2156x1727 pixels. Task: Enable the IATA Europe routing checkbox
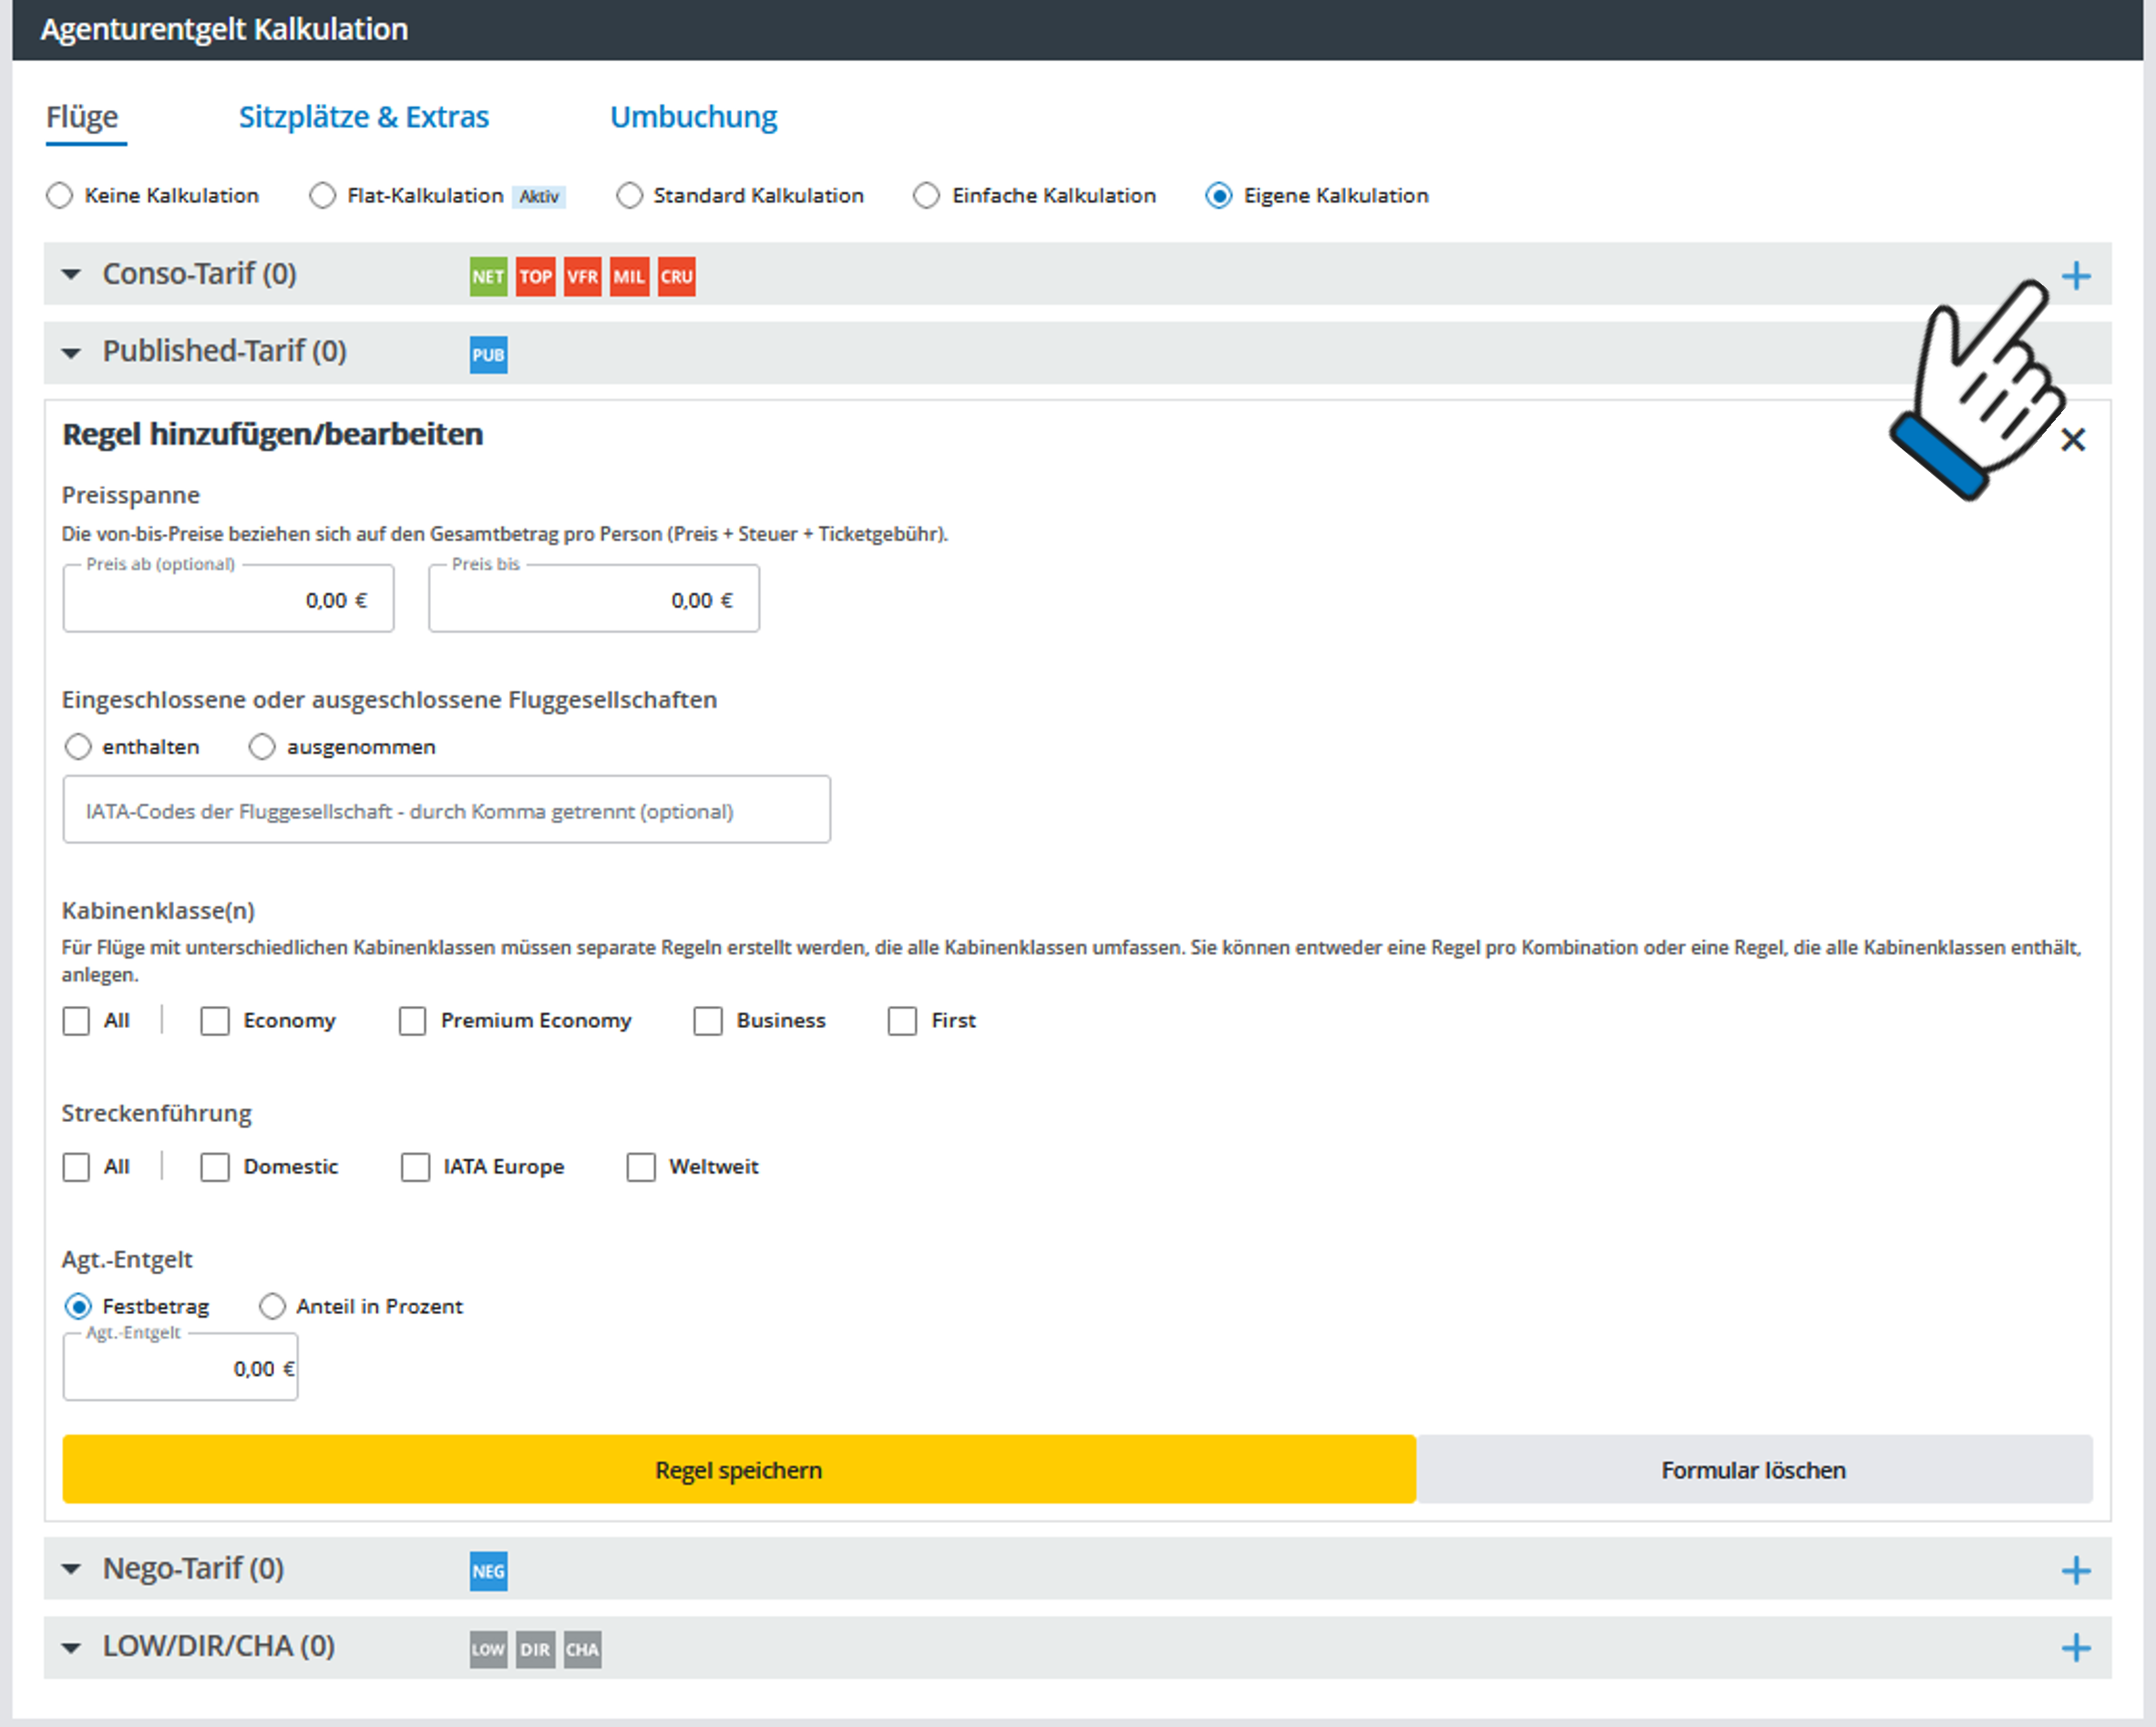click(x=415, y=1167)
